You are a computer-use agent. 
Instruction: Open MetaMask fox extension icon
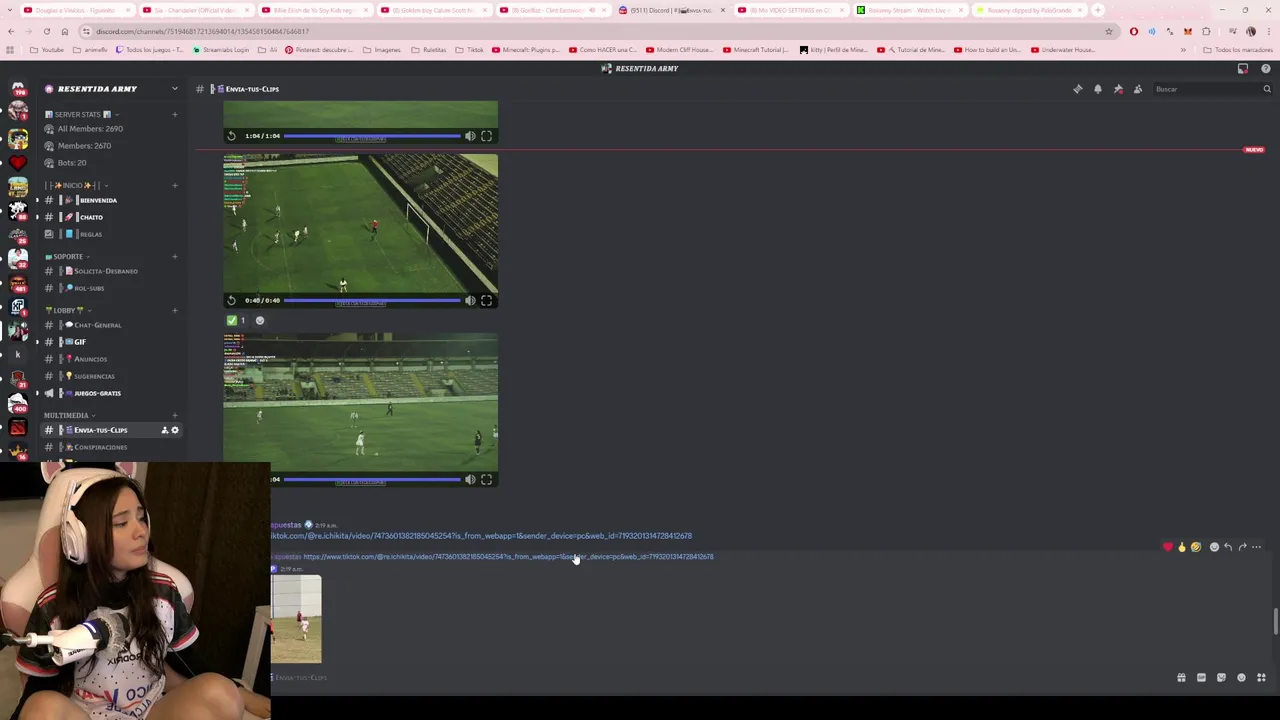tap(1187, 31)
